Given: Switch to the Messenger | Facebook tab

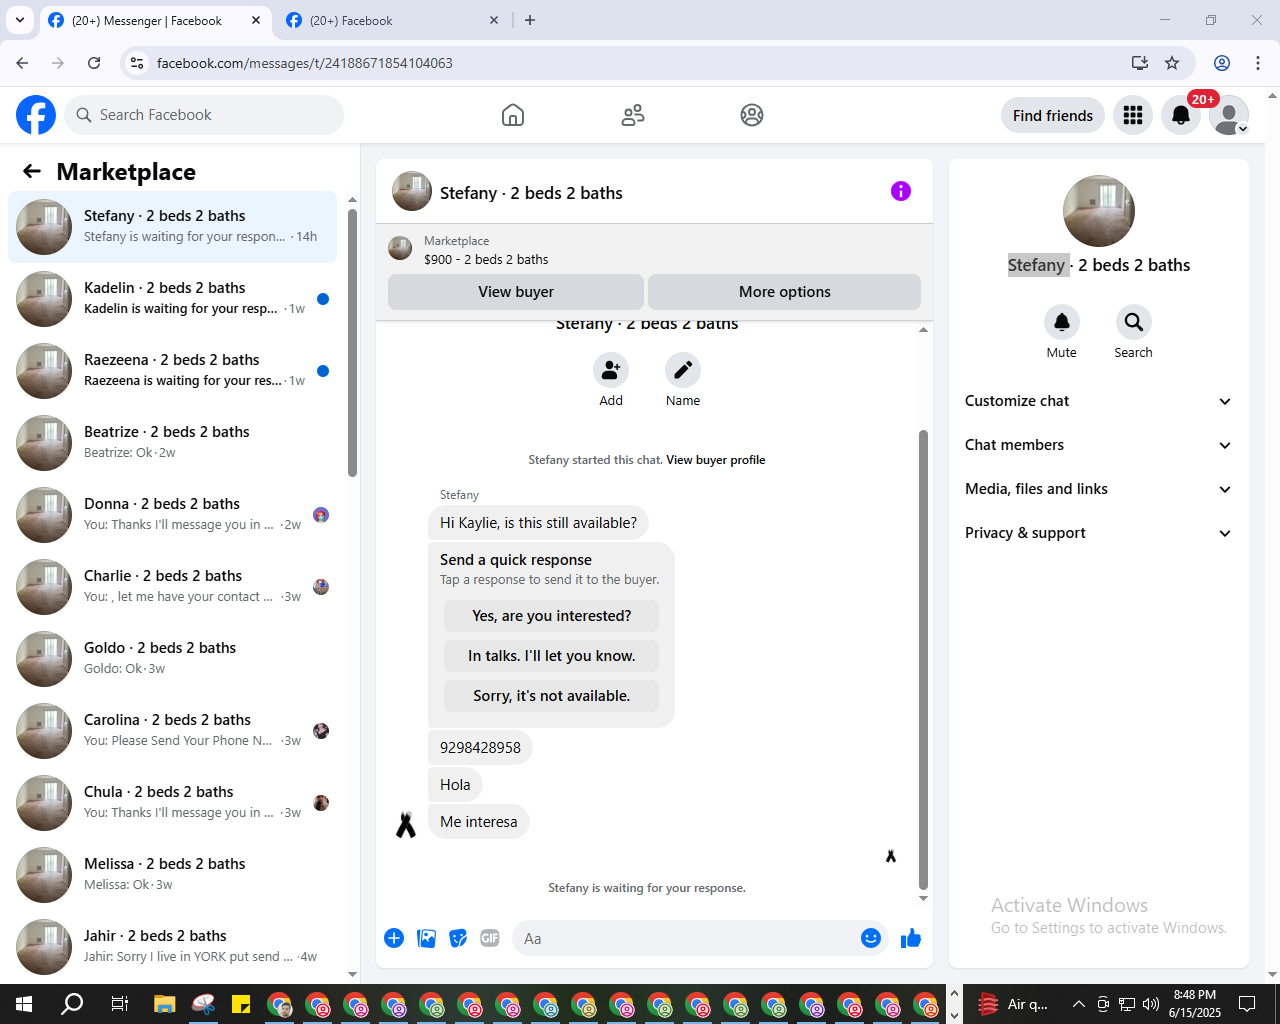Looking at the screenshot, I should (x=156, y=20).
